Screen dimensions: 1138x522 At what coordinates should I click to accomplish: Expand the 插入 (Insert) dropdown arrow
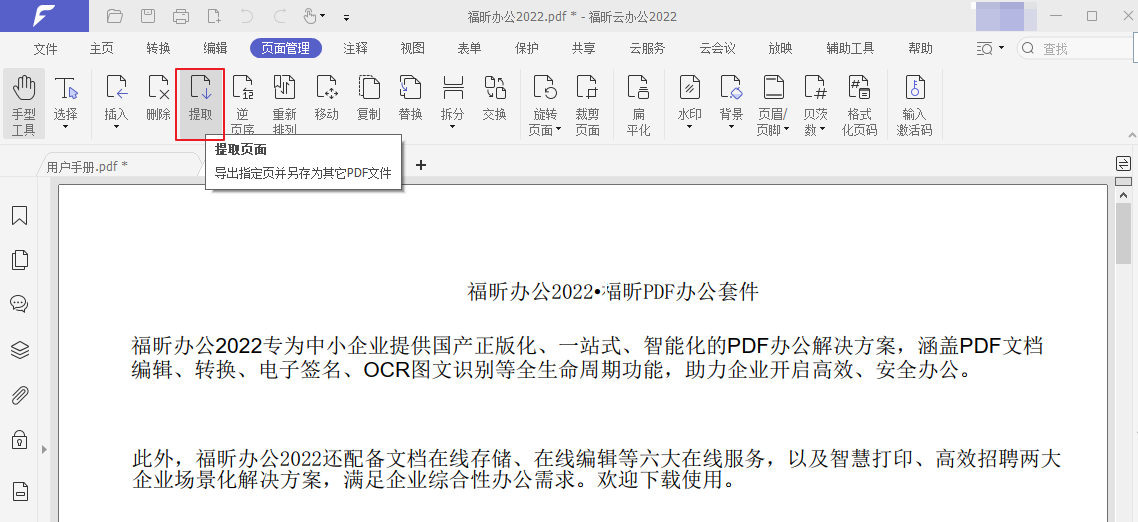117,128
